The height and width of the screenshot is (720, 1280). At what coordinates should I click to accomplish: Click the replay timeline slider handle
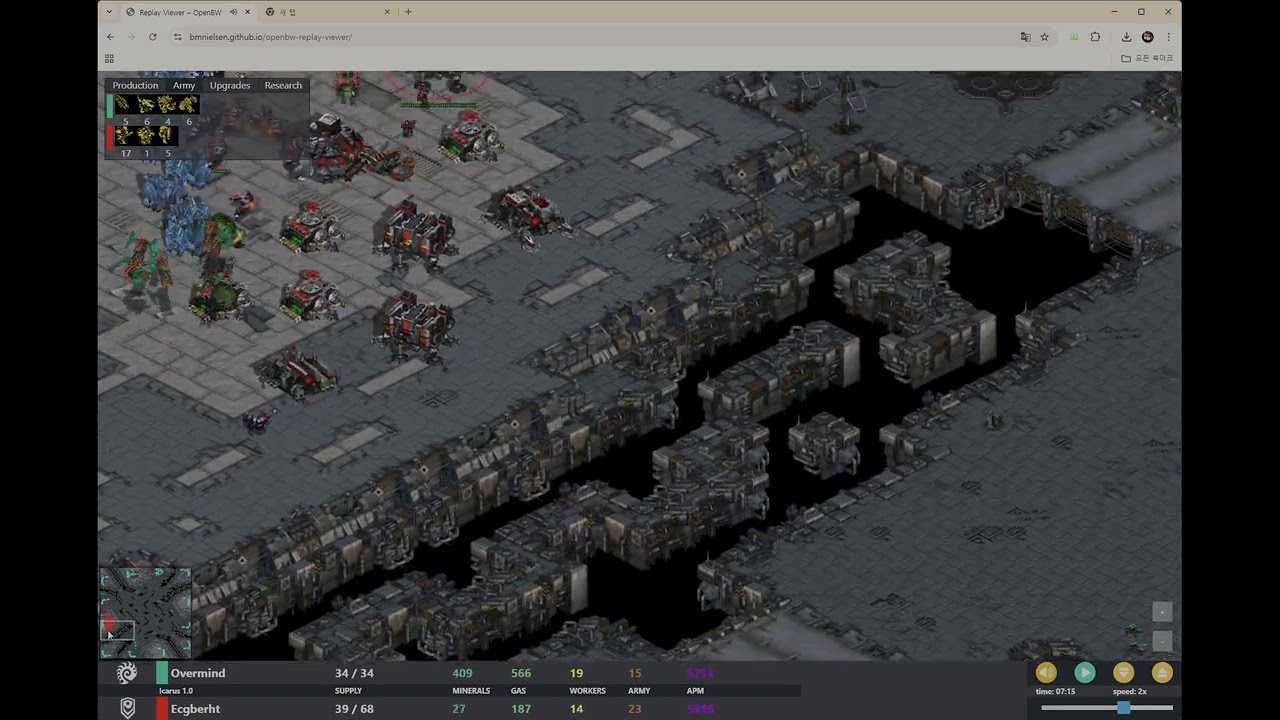point(1123,708)
